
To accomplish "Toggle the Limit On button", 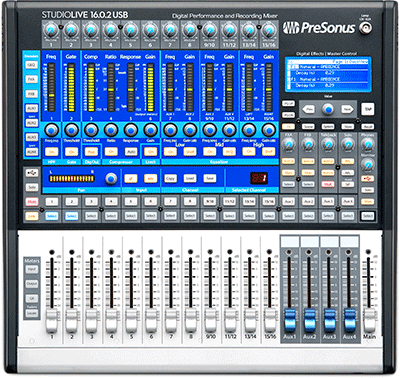I will tap(150, 152).
